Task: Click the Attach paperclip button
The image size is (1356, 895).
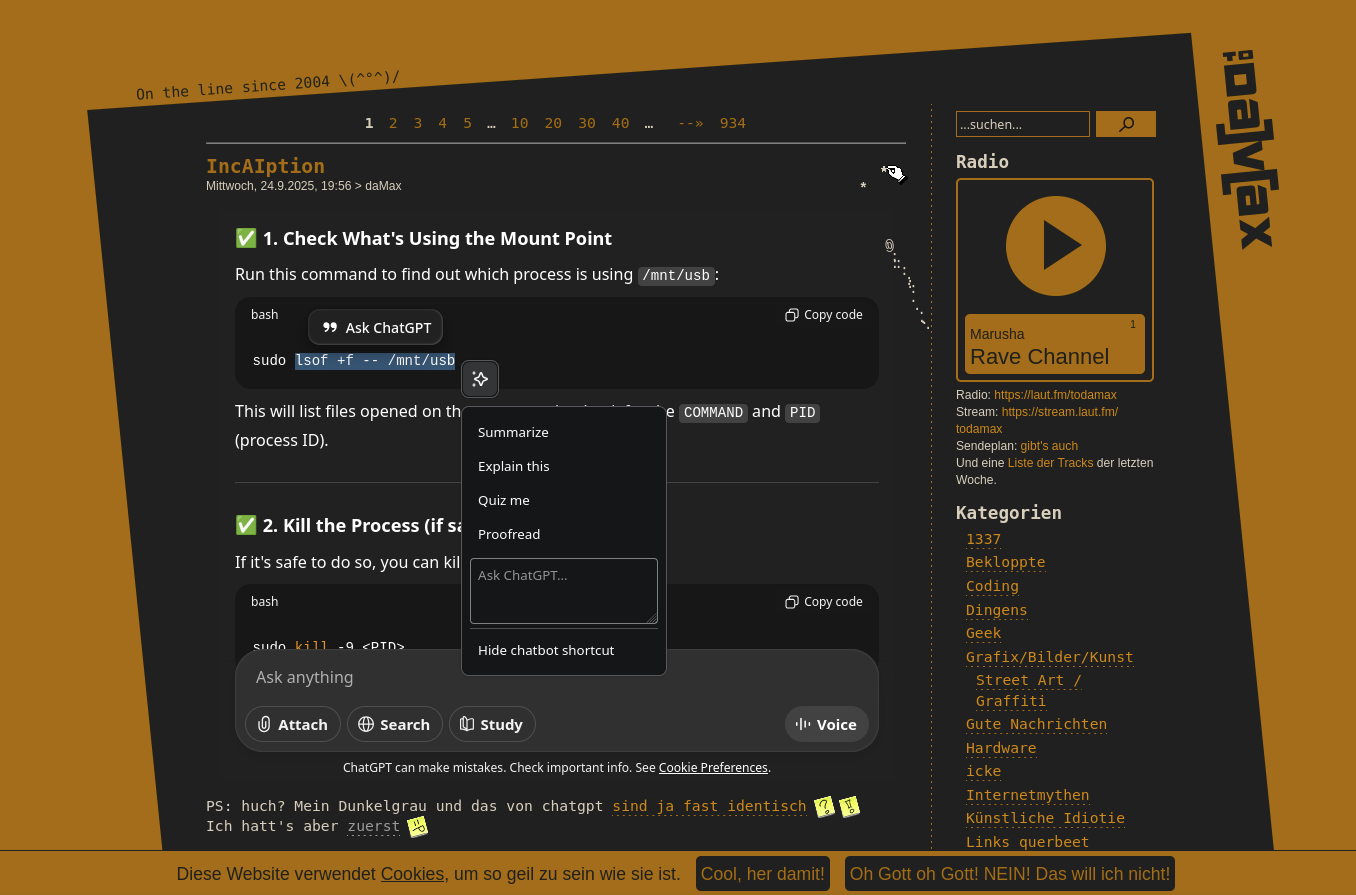Action: click(x=293, y=724)
